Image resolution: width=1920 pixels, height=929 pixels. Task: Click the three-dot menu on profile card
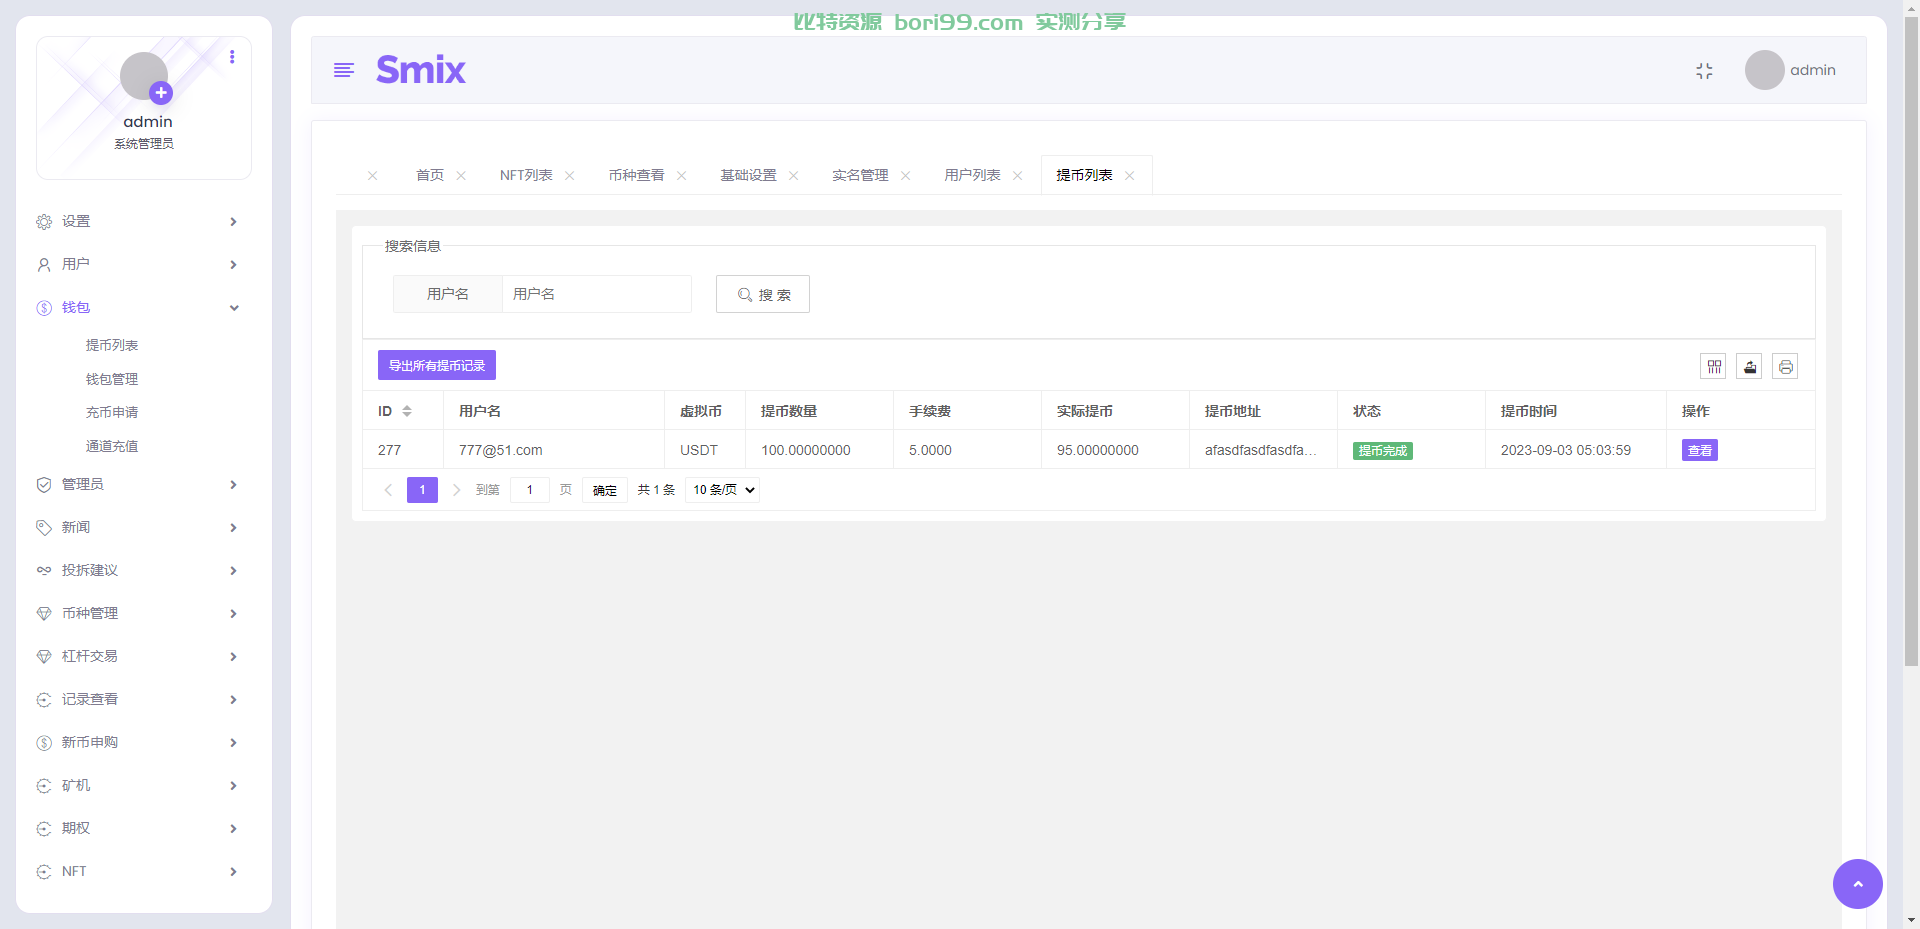coord(232,57)
